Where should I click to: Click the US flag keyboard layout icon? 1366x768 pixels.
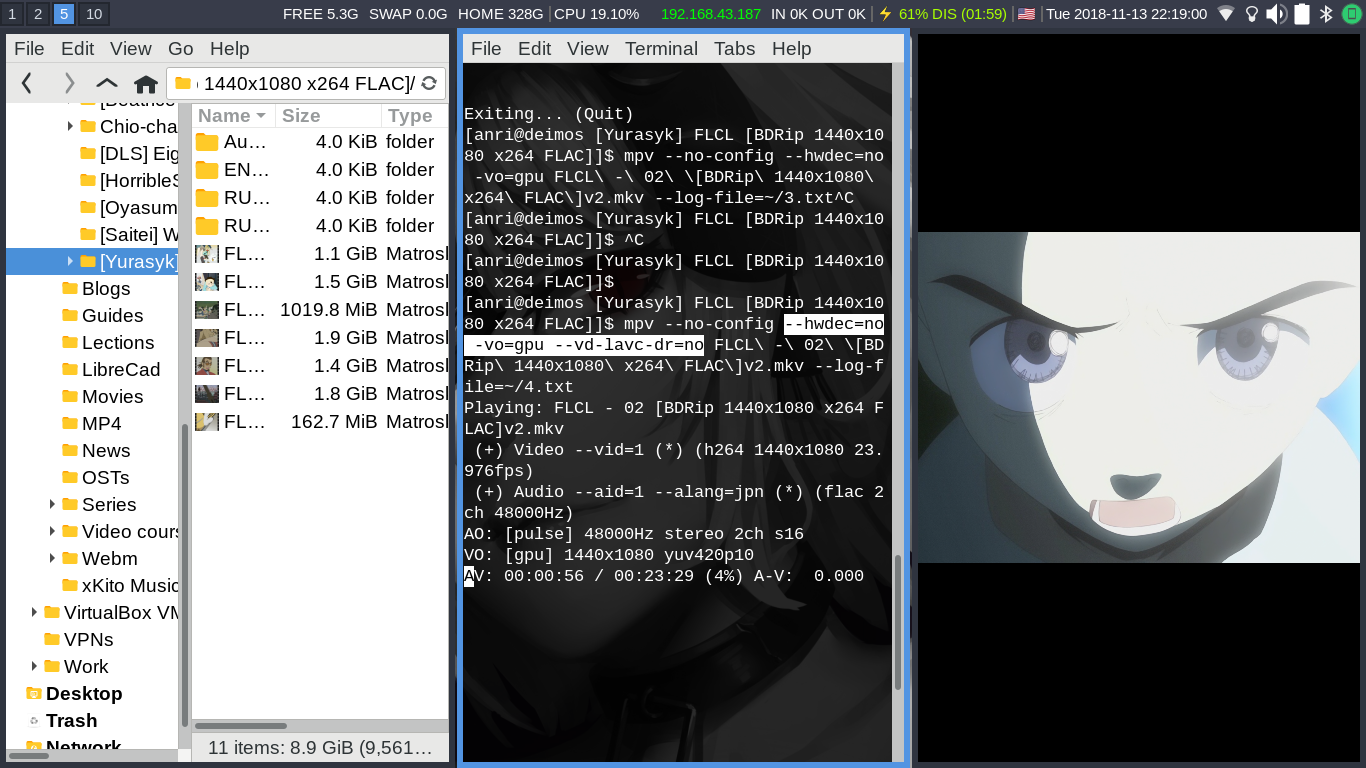click(1026, 14)
